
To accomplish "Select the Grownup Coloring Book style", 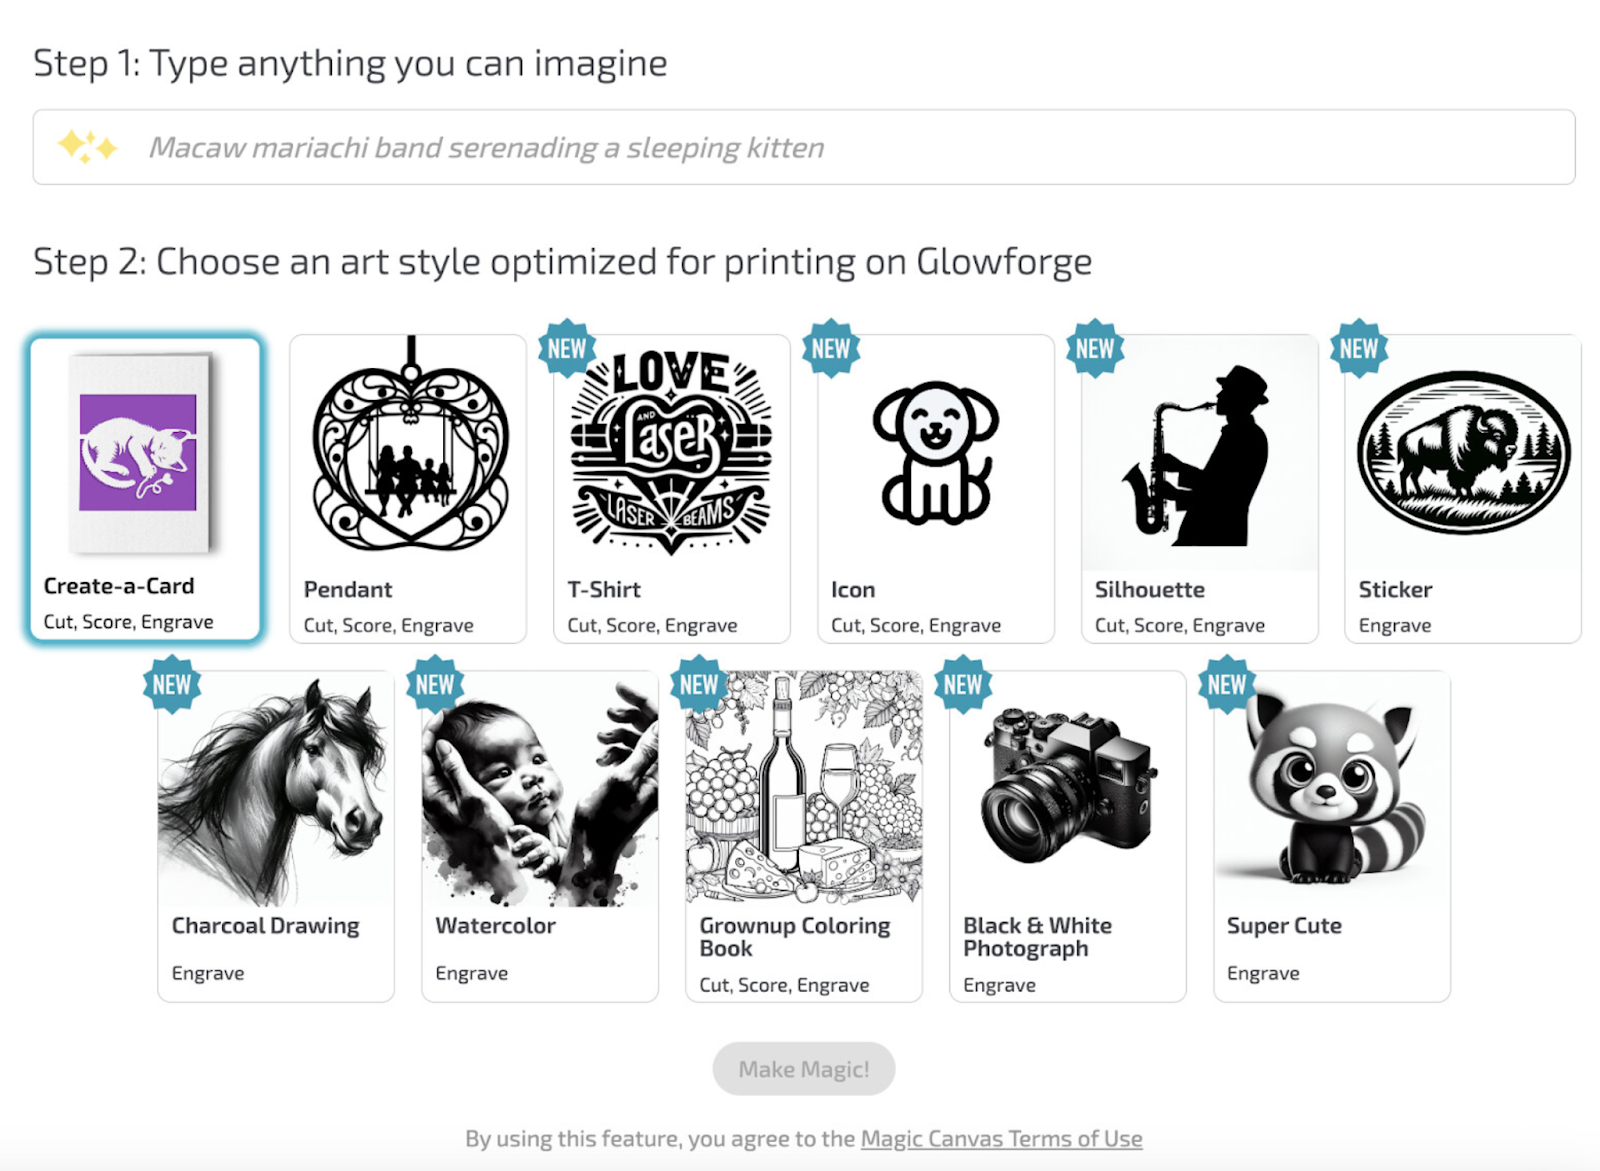I will (803, 790).
